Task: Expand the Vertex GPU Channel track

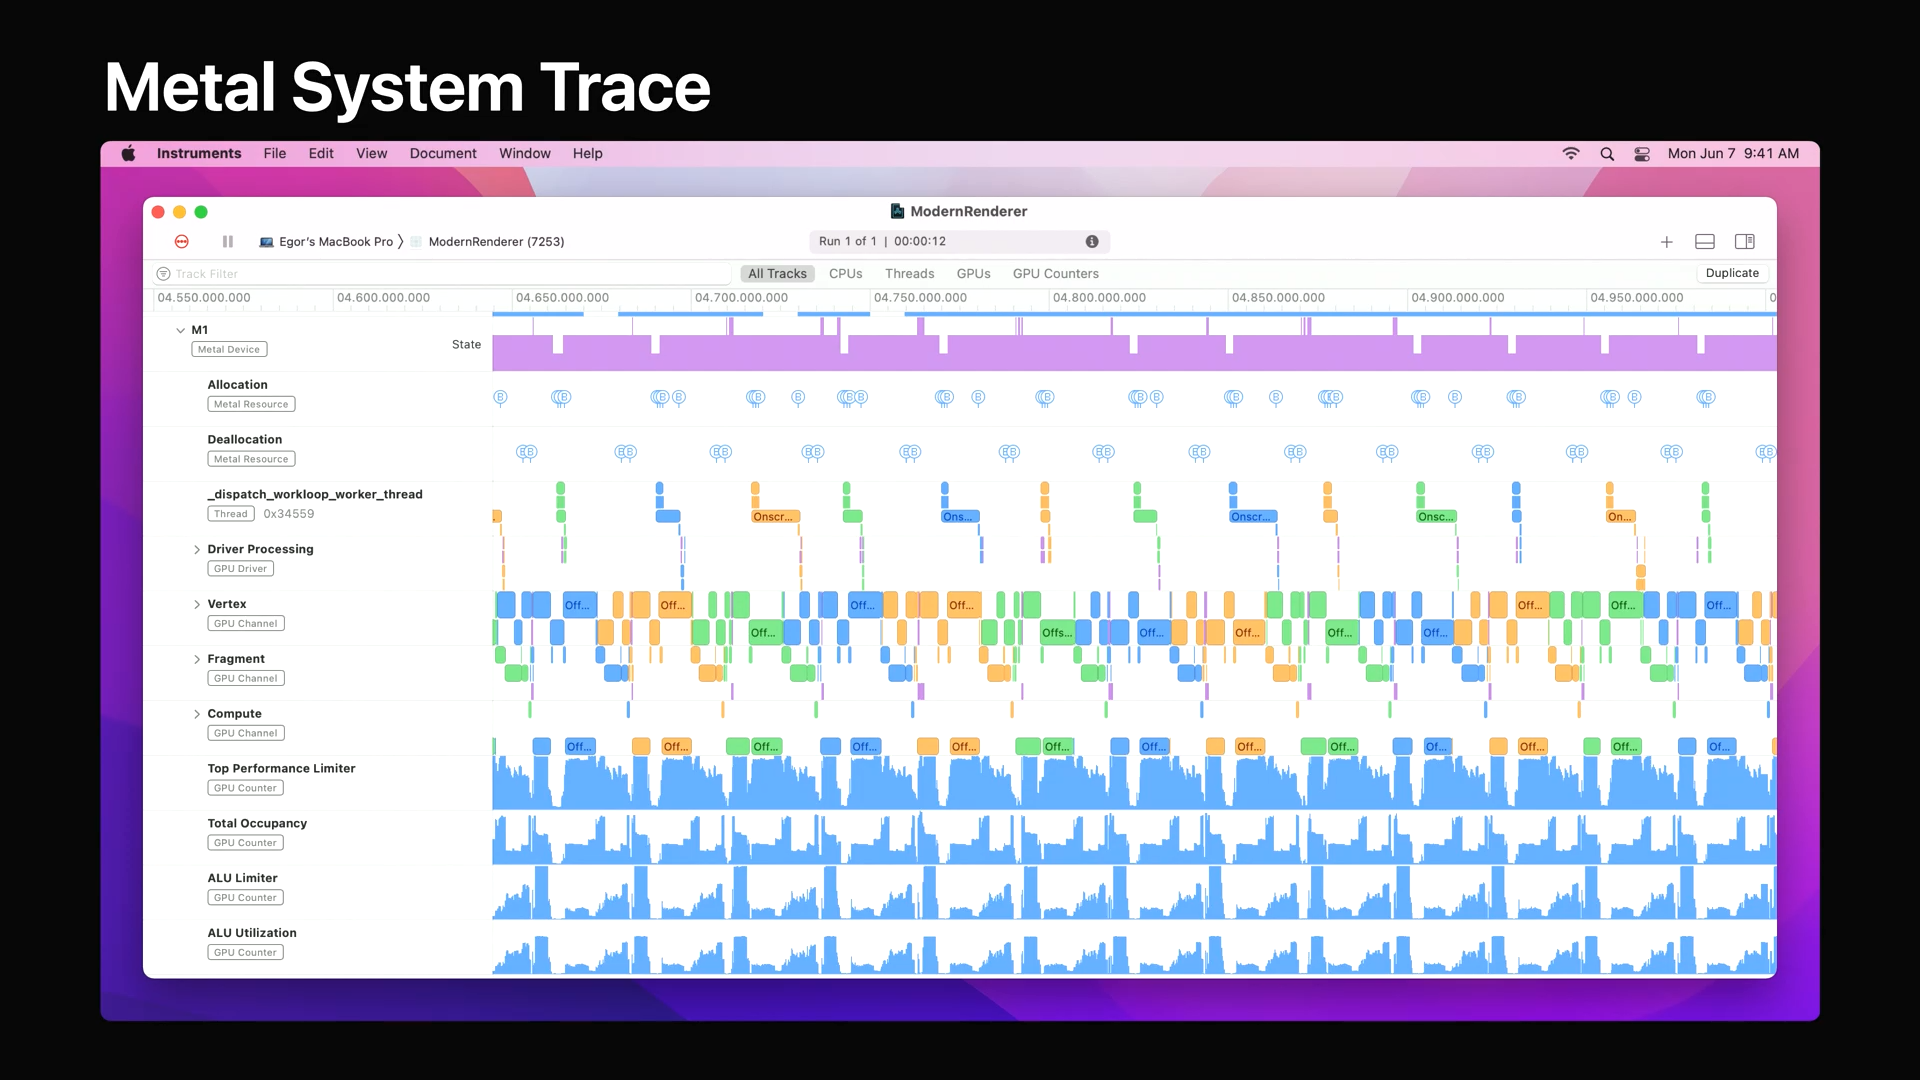Action: pos(197,605)
